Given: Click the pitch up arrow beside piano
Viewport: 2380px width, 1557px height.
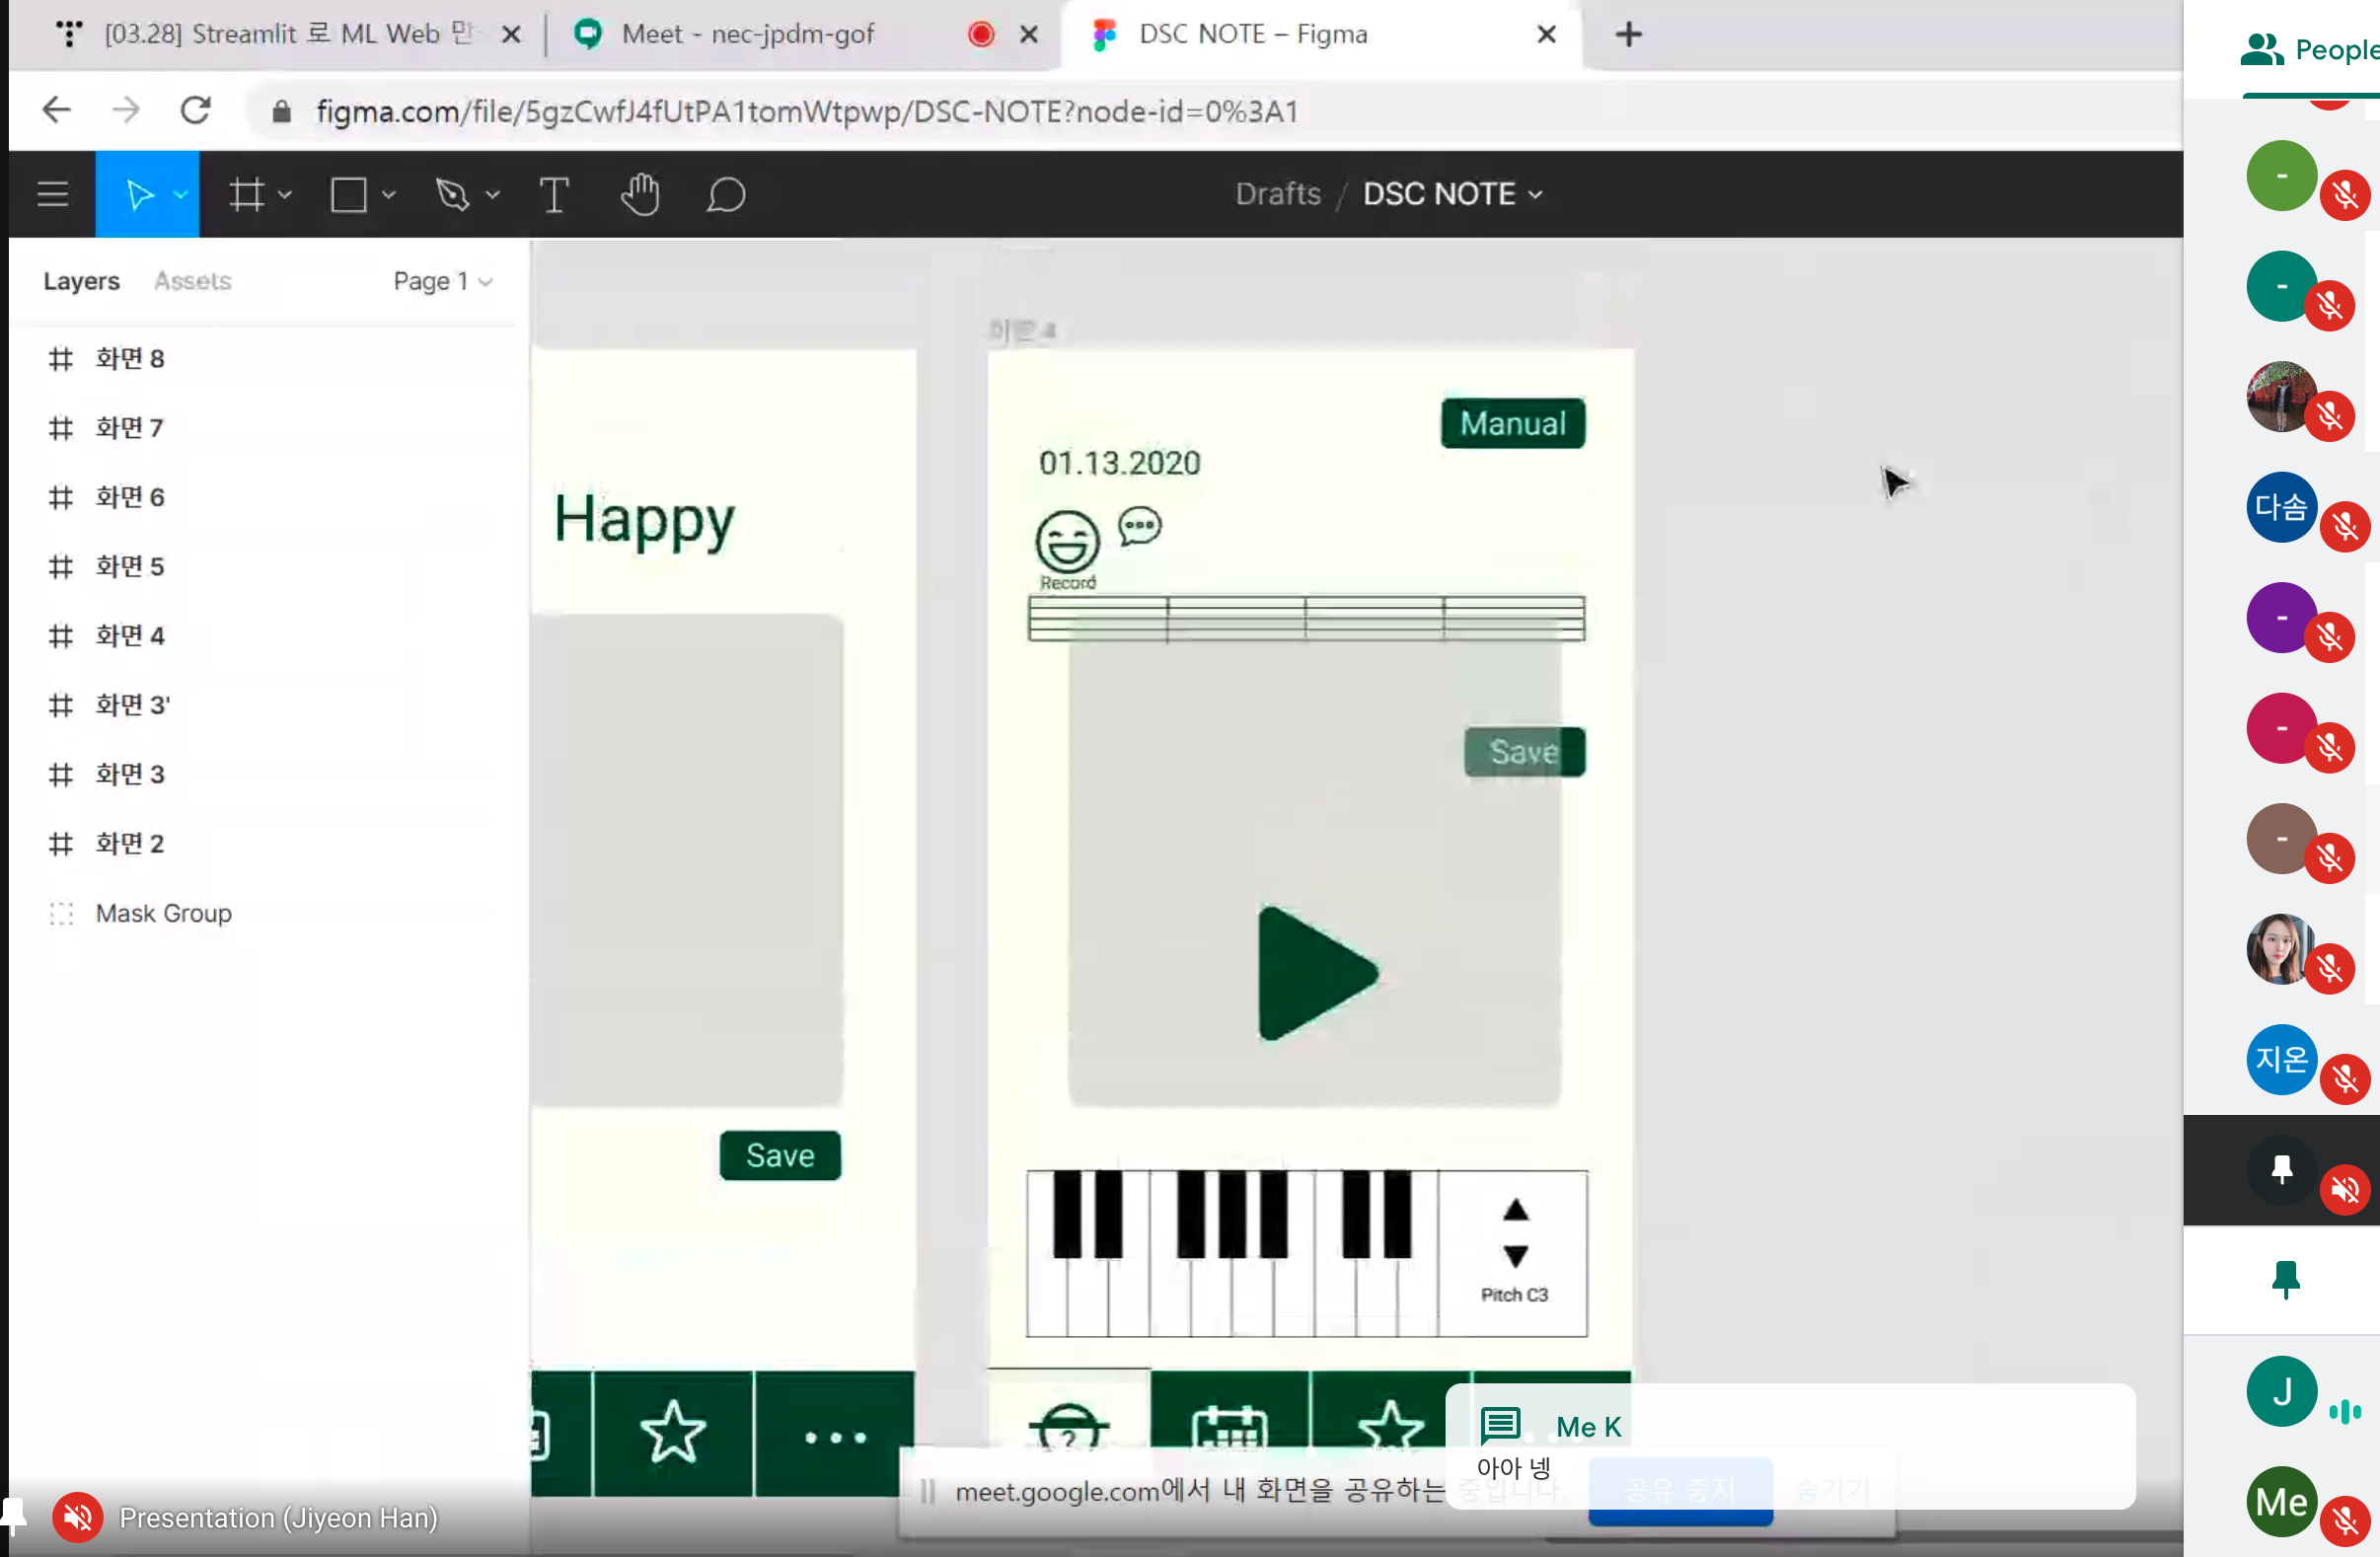Looking at the screenshot, I should pyautogui.click(x=1516, y=1210).
